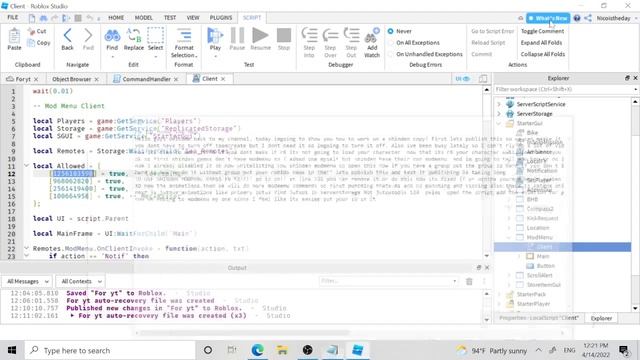640x360 pixels.
Task: Collapse code fold at line 11
Action: (x=26, y=166)
